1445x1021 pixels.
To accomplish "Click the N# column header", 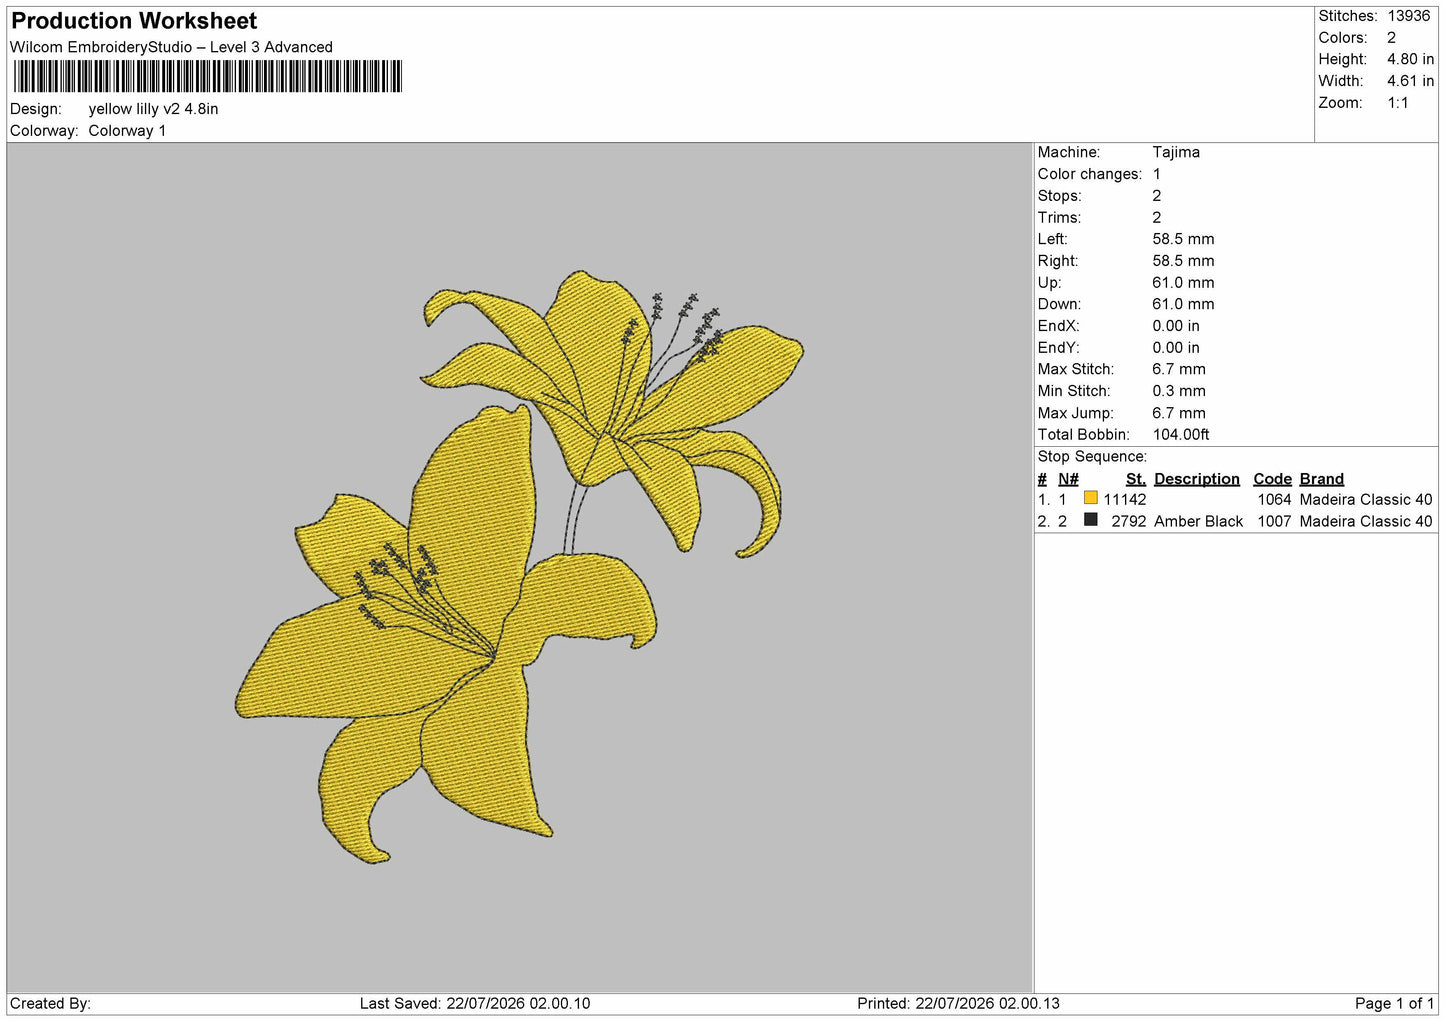I will tap(1068, 479).
